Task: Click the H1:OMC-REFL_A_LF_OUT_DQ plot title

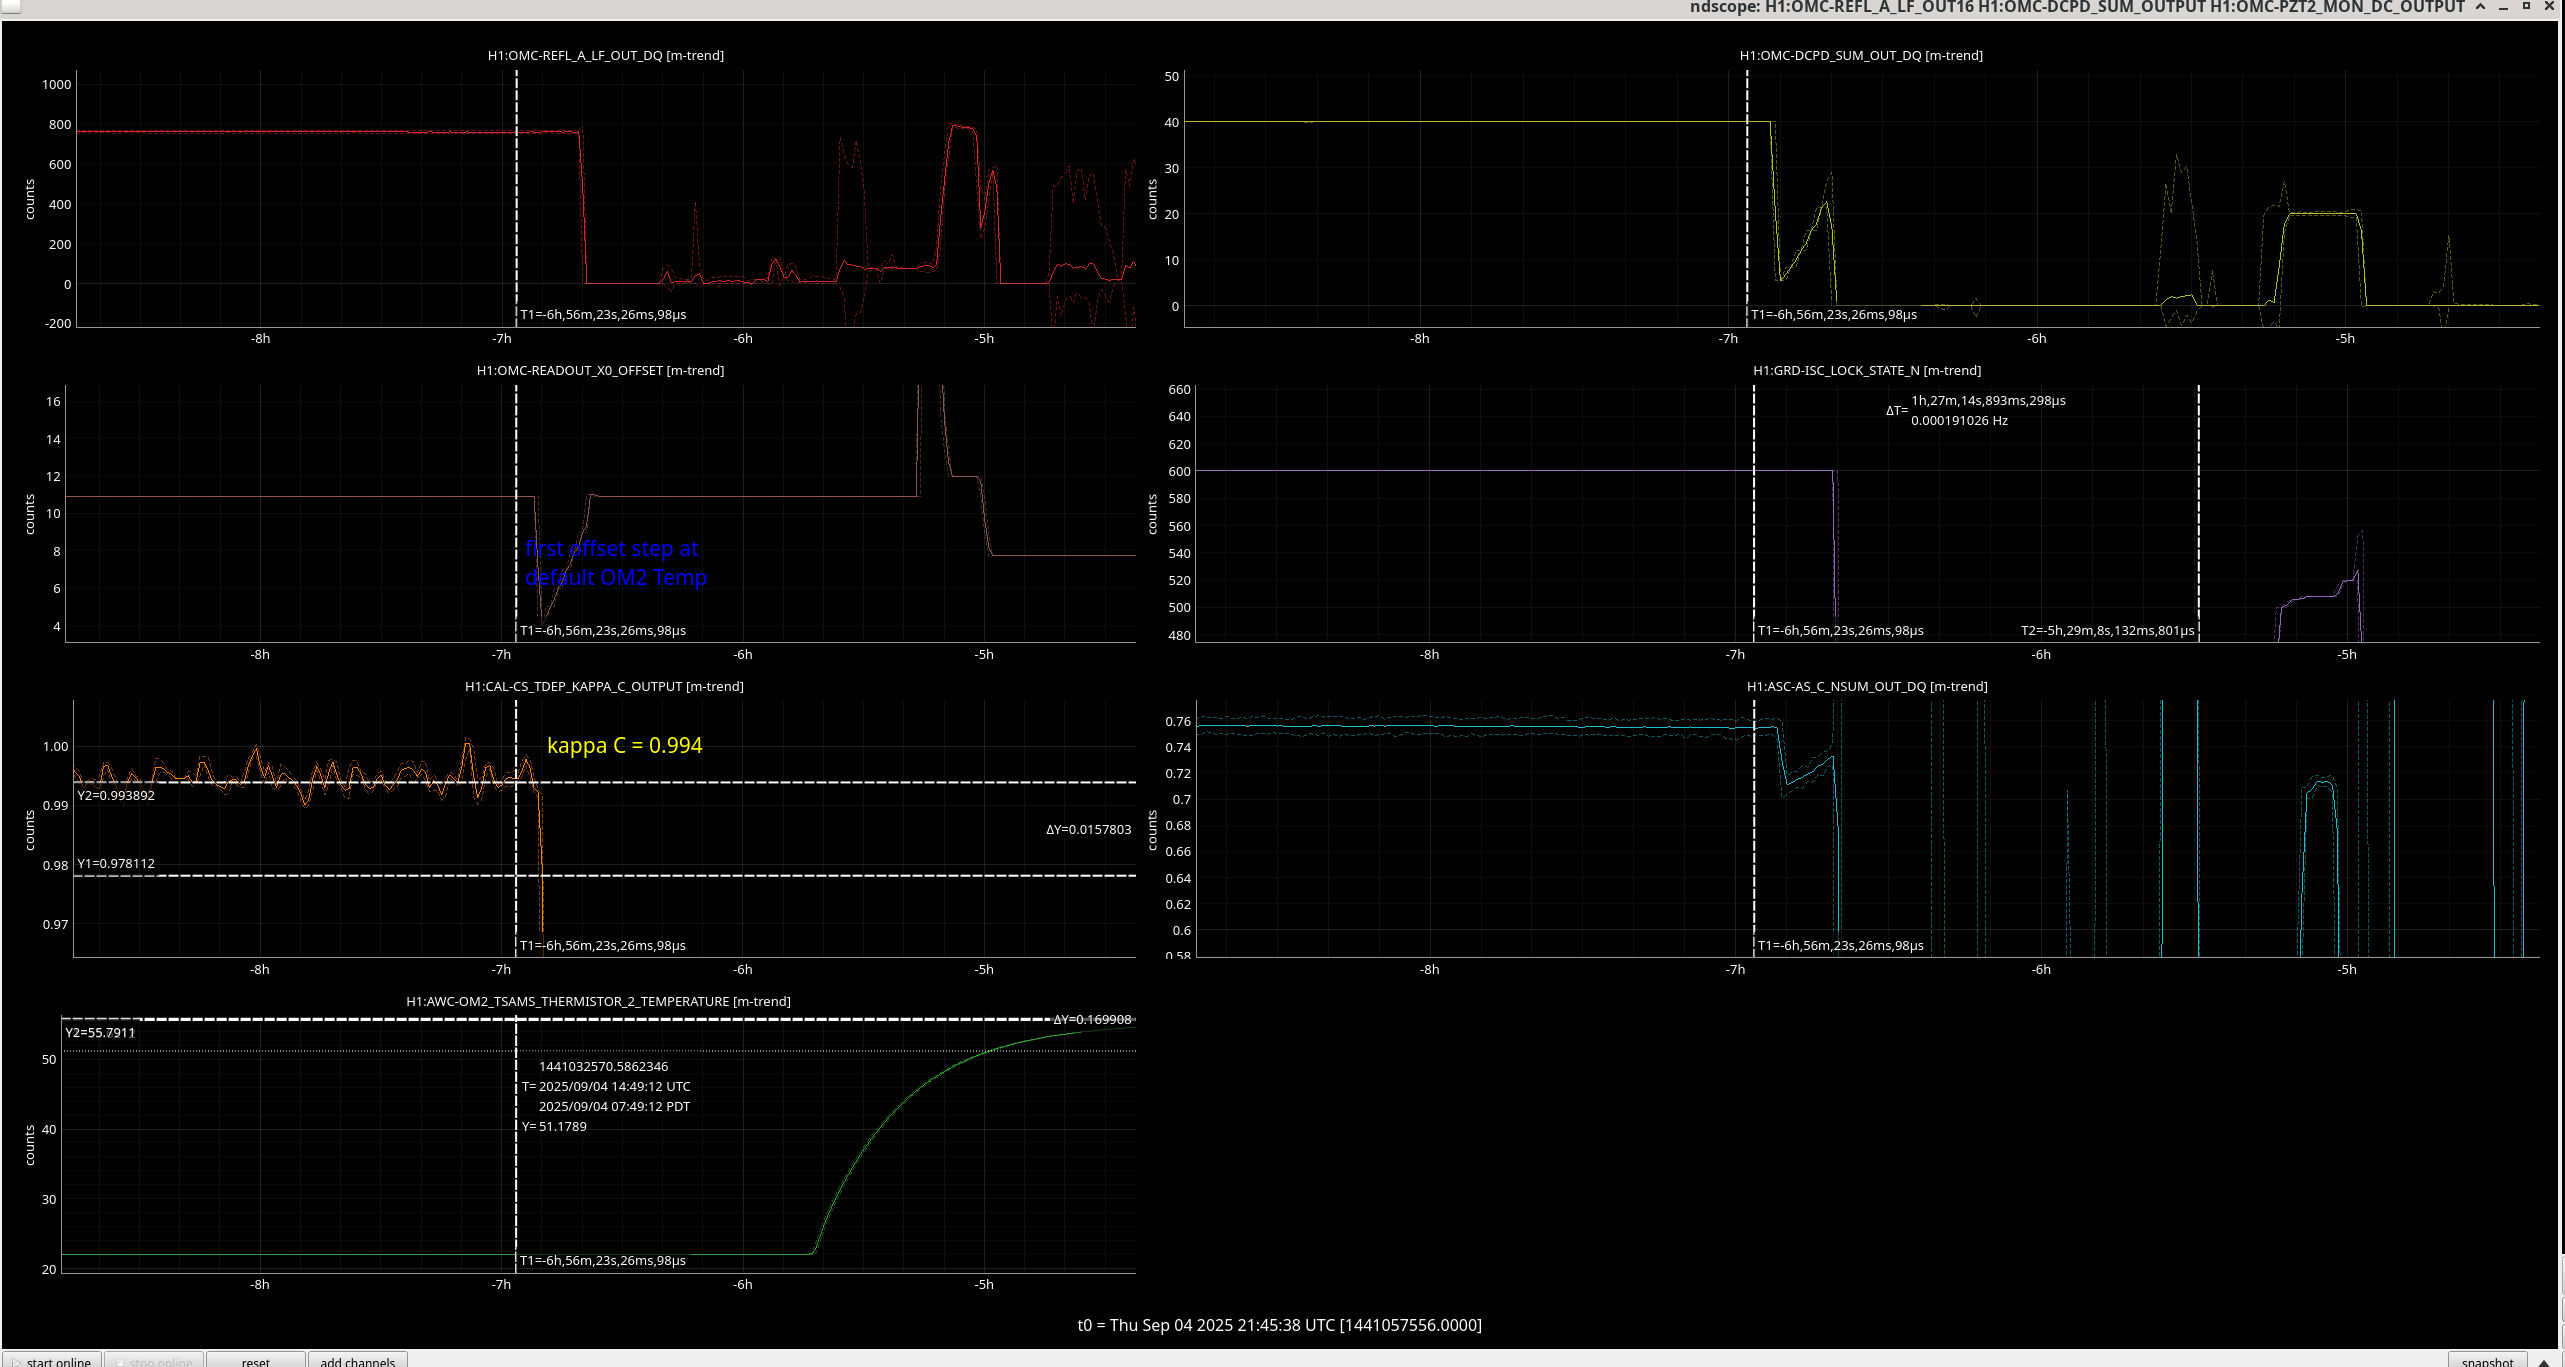Action: pos(605,55)
